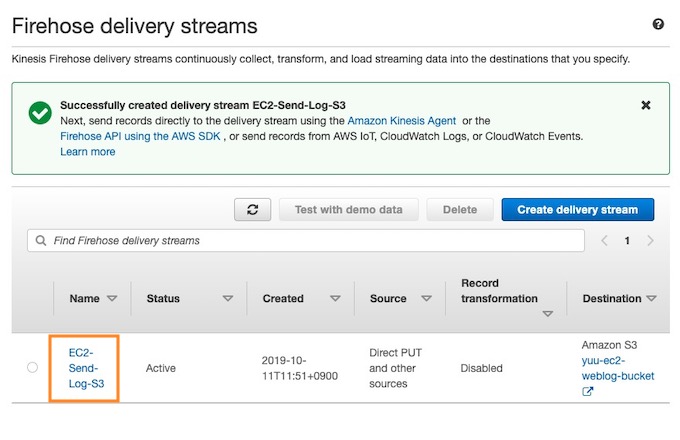Refresh the delivery streams list
This screenshot has height=440, width=680.
tap(252, 210)
